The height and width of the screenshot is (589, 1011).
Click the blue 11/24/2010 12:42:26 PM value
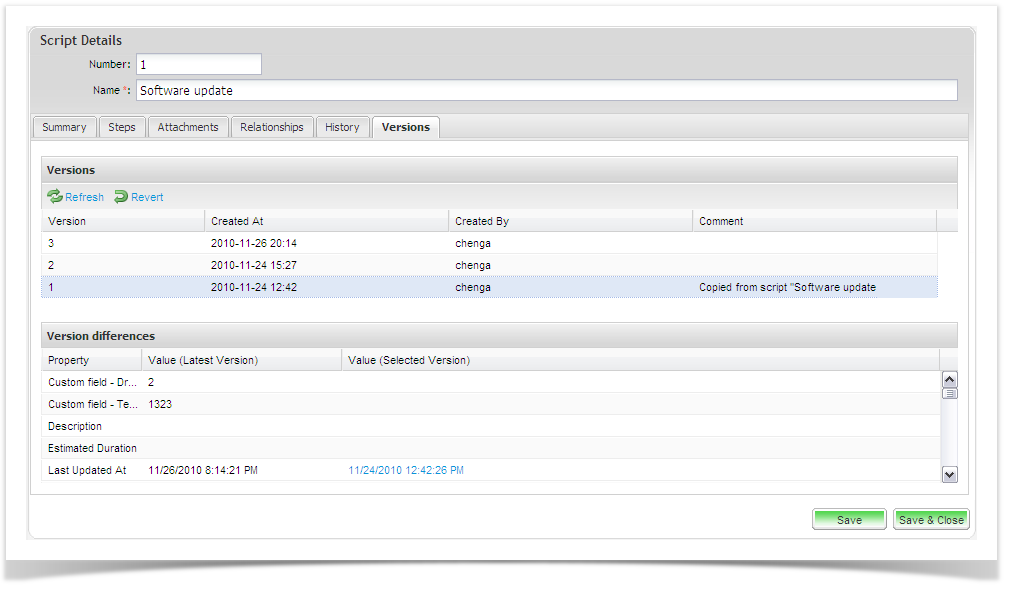[406, 470]
